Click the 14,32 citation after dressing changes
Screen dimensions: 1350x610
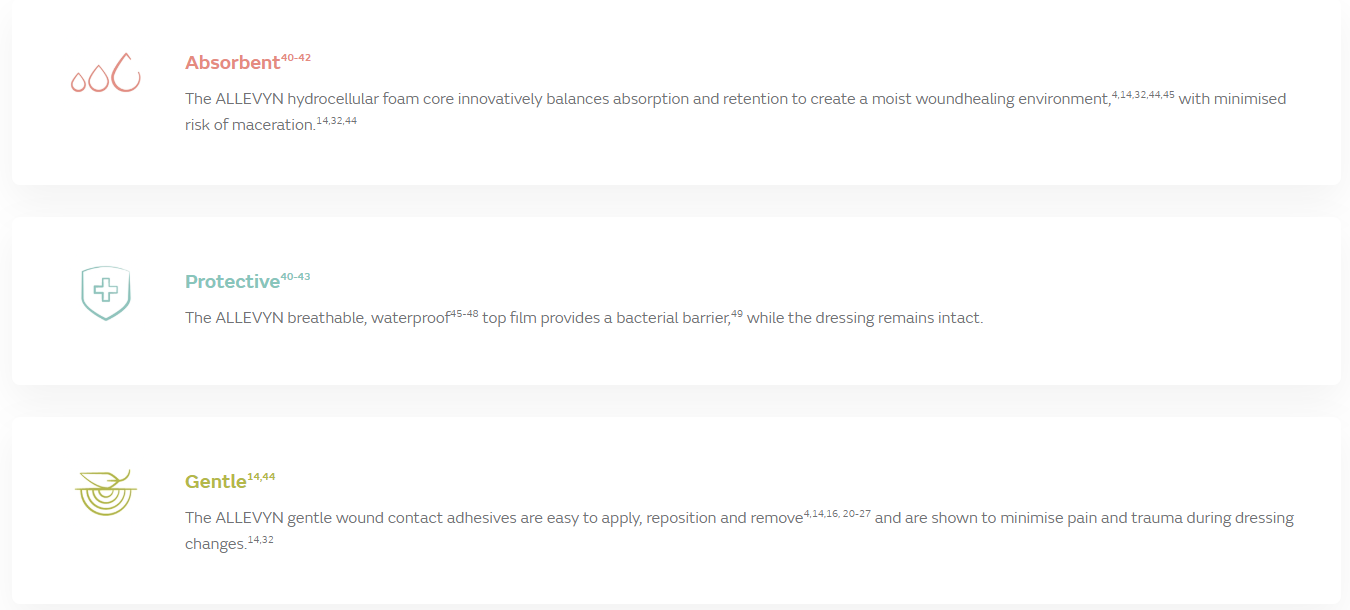[x=260, y=540]
